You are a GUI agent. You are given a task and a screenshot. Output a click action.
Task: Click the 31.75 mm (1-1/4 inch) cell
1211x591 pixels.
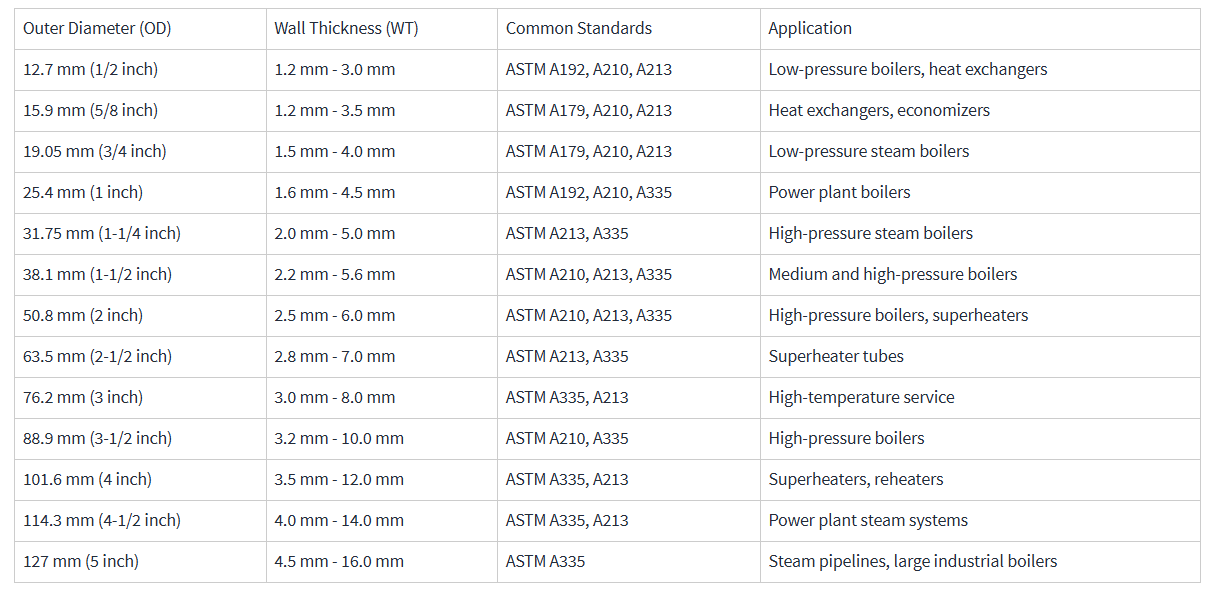(x=102, y=233)
